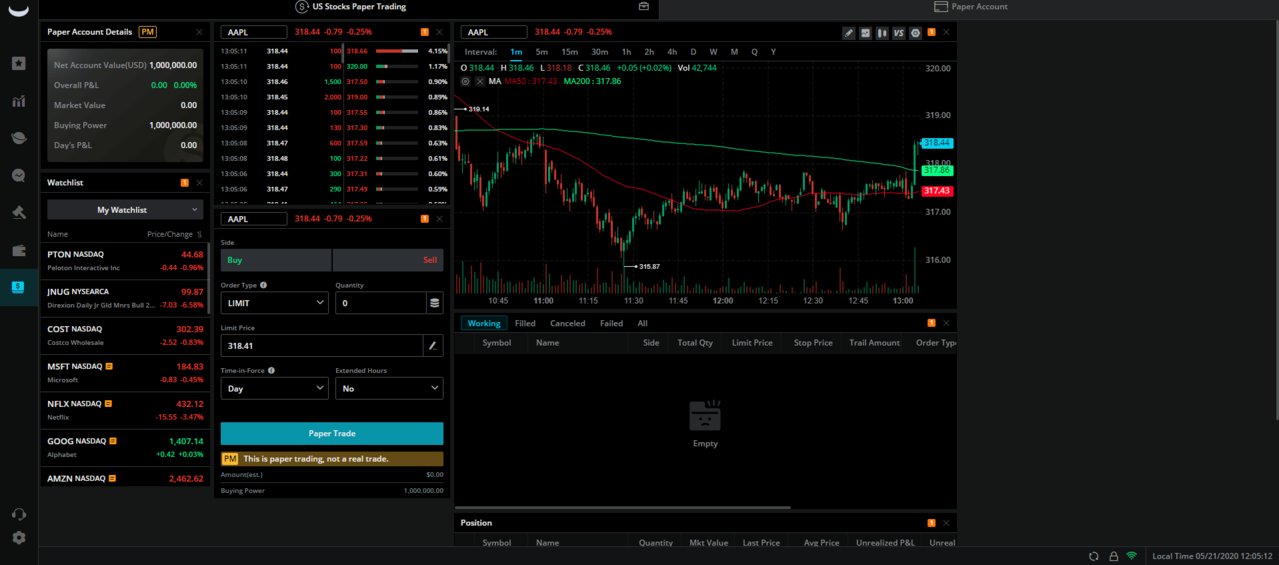The width and height of the screenshot is (1279, 565).
Task: Change the candlestick chart type icon
Action: (x=882, y=32)
